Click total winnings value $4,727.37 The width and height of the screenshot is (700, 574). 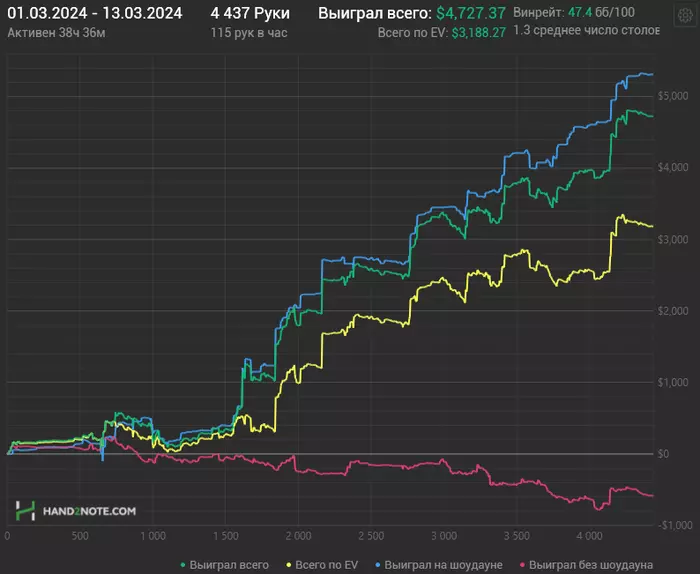click(471, 13)
